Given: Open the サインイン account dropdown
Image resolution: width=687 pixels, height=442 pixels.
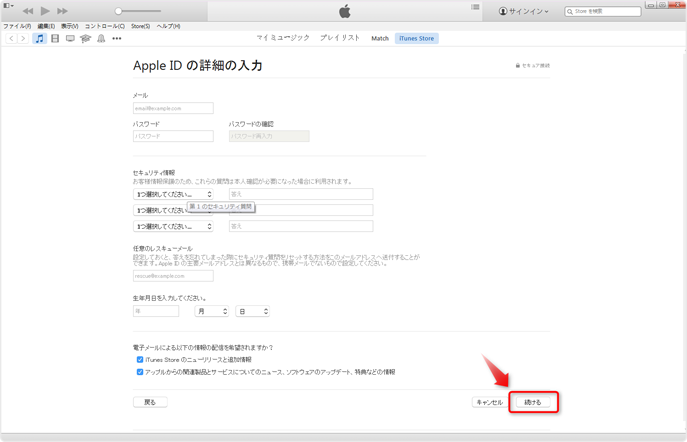Looking at the screenshot, I should click(524, 11).
